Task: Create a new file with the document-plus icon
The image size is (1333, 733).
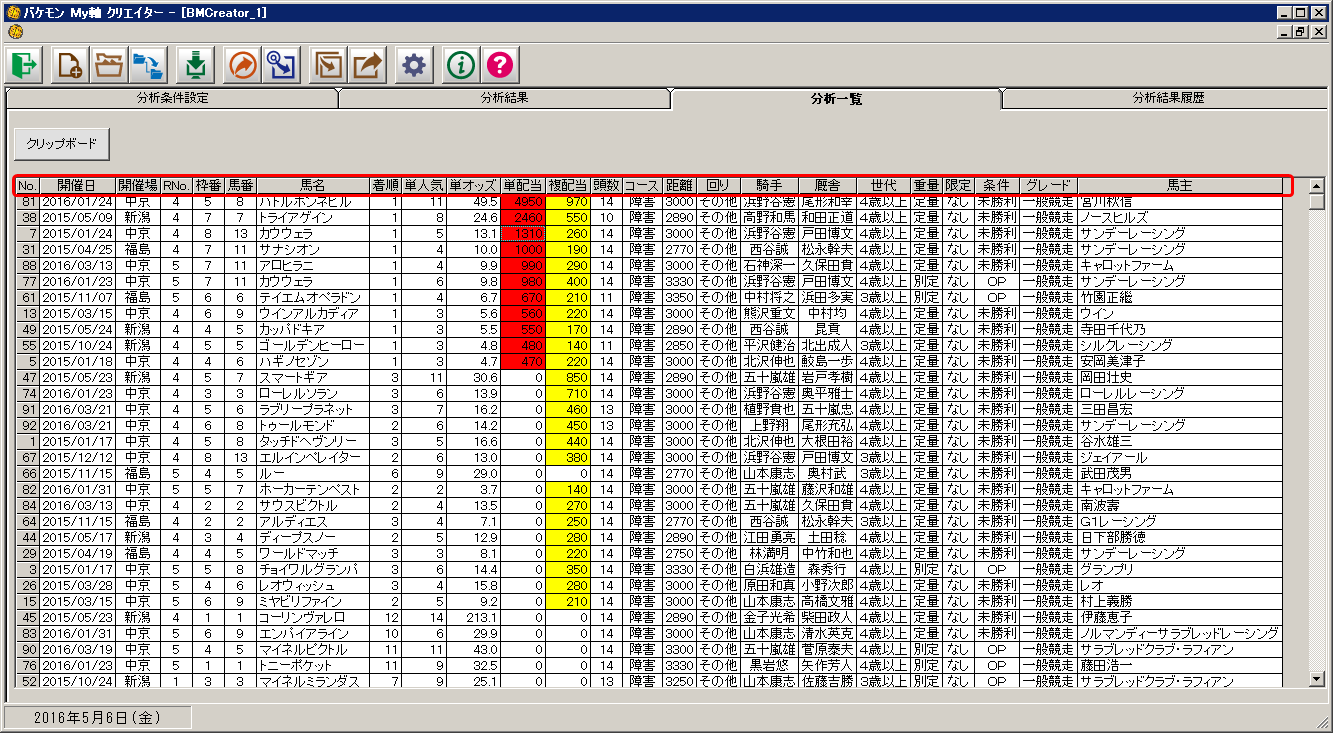Action: 69,66
